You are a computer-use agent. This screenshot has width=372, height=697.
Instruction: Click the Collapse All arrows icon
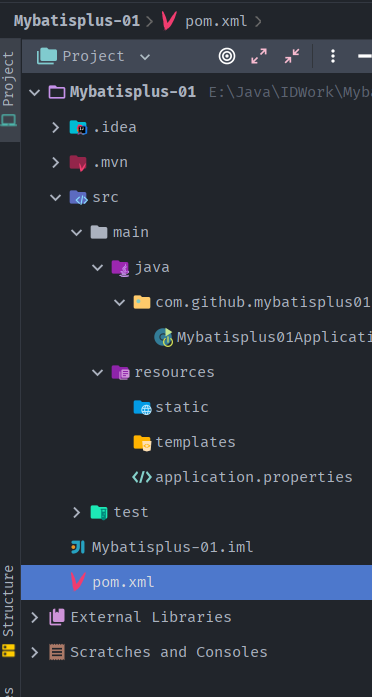click(x=292, y=56)
